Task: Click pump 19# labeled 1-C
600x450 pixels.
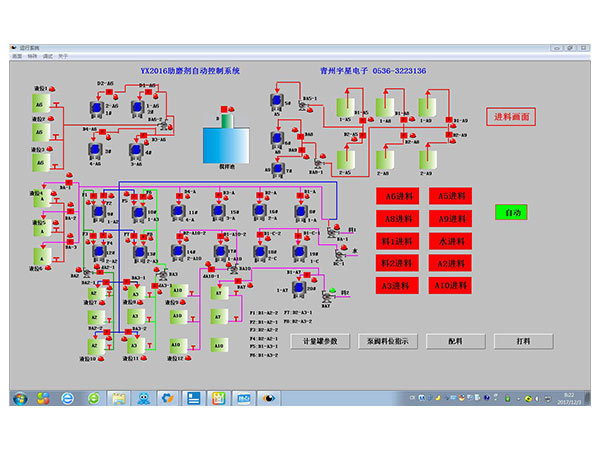Action: 298,251
